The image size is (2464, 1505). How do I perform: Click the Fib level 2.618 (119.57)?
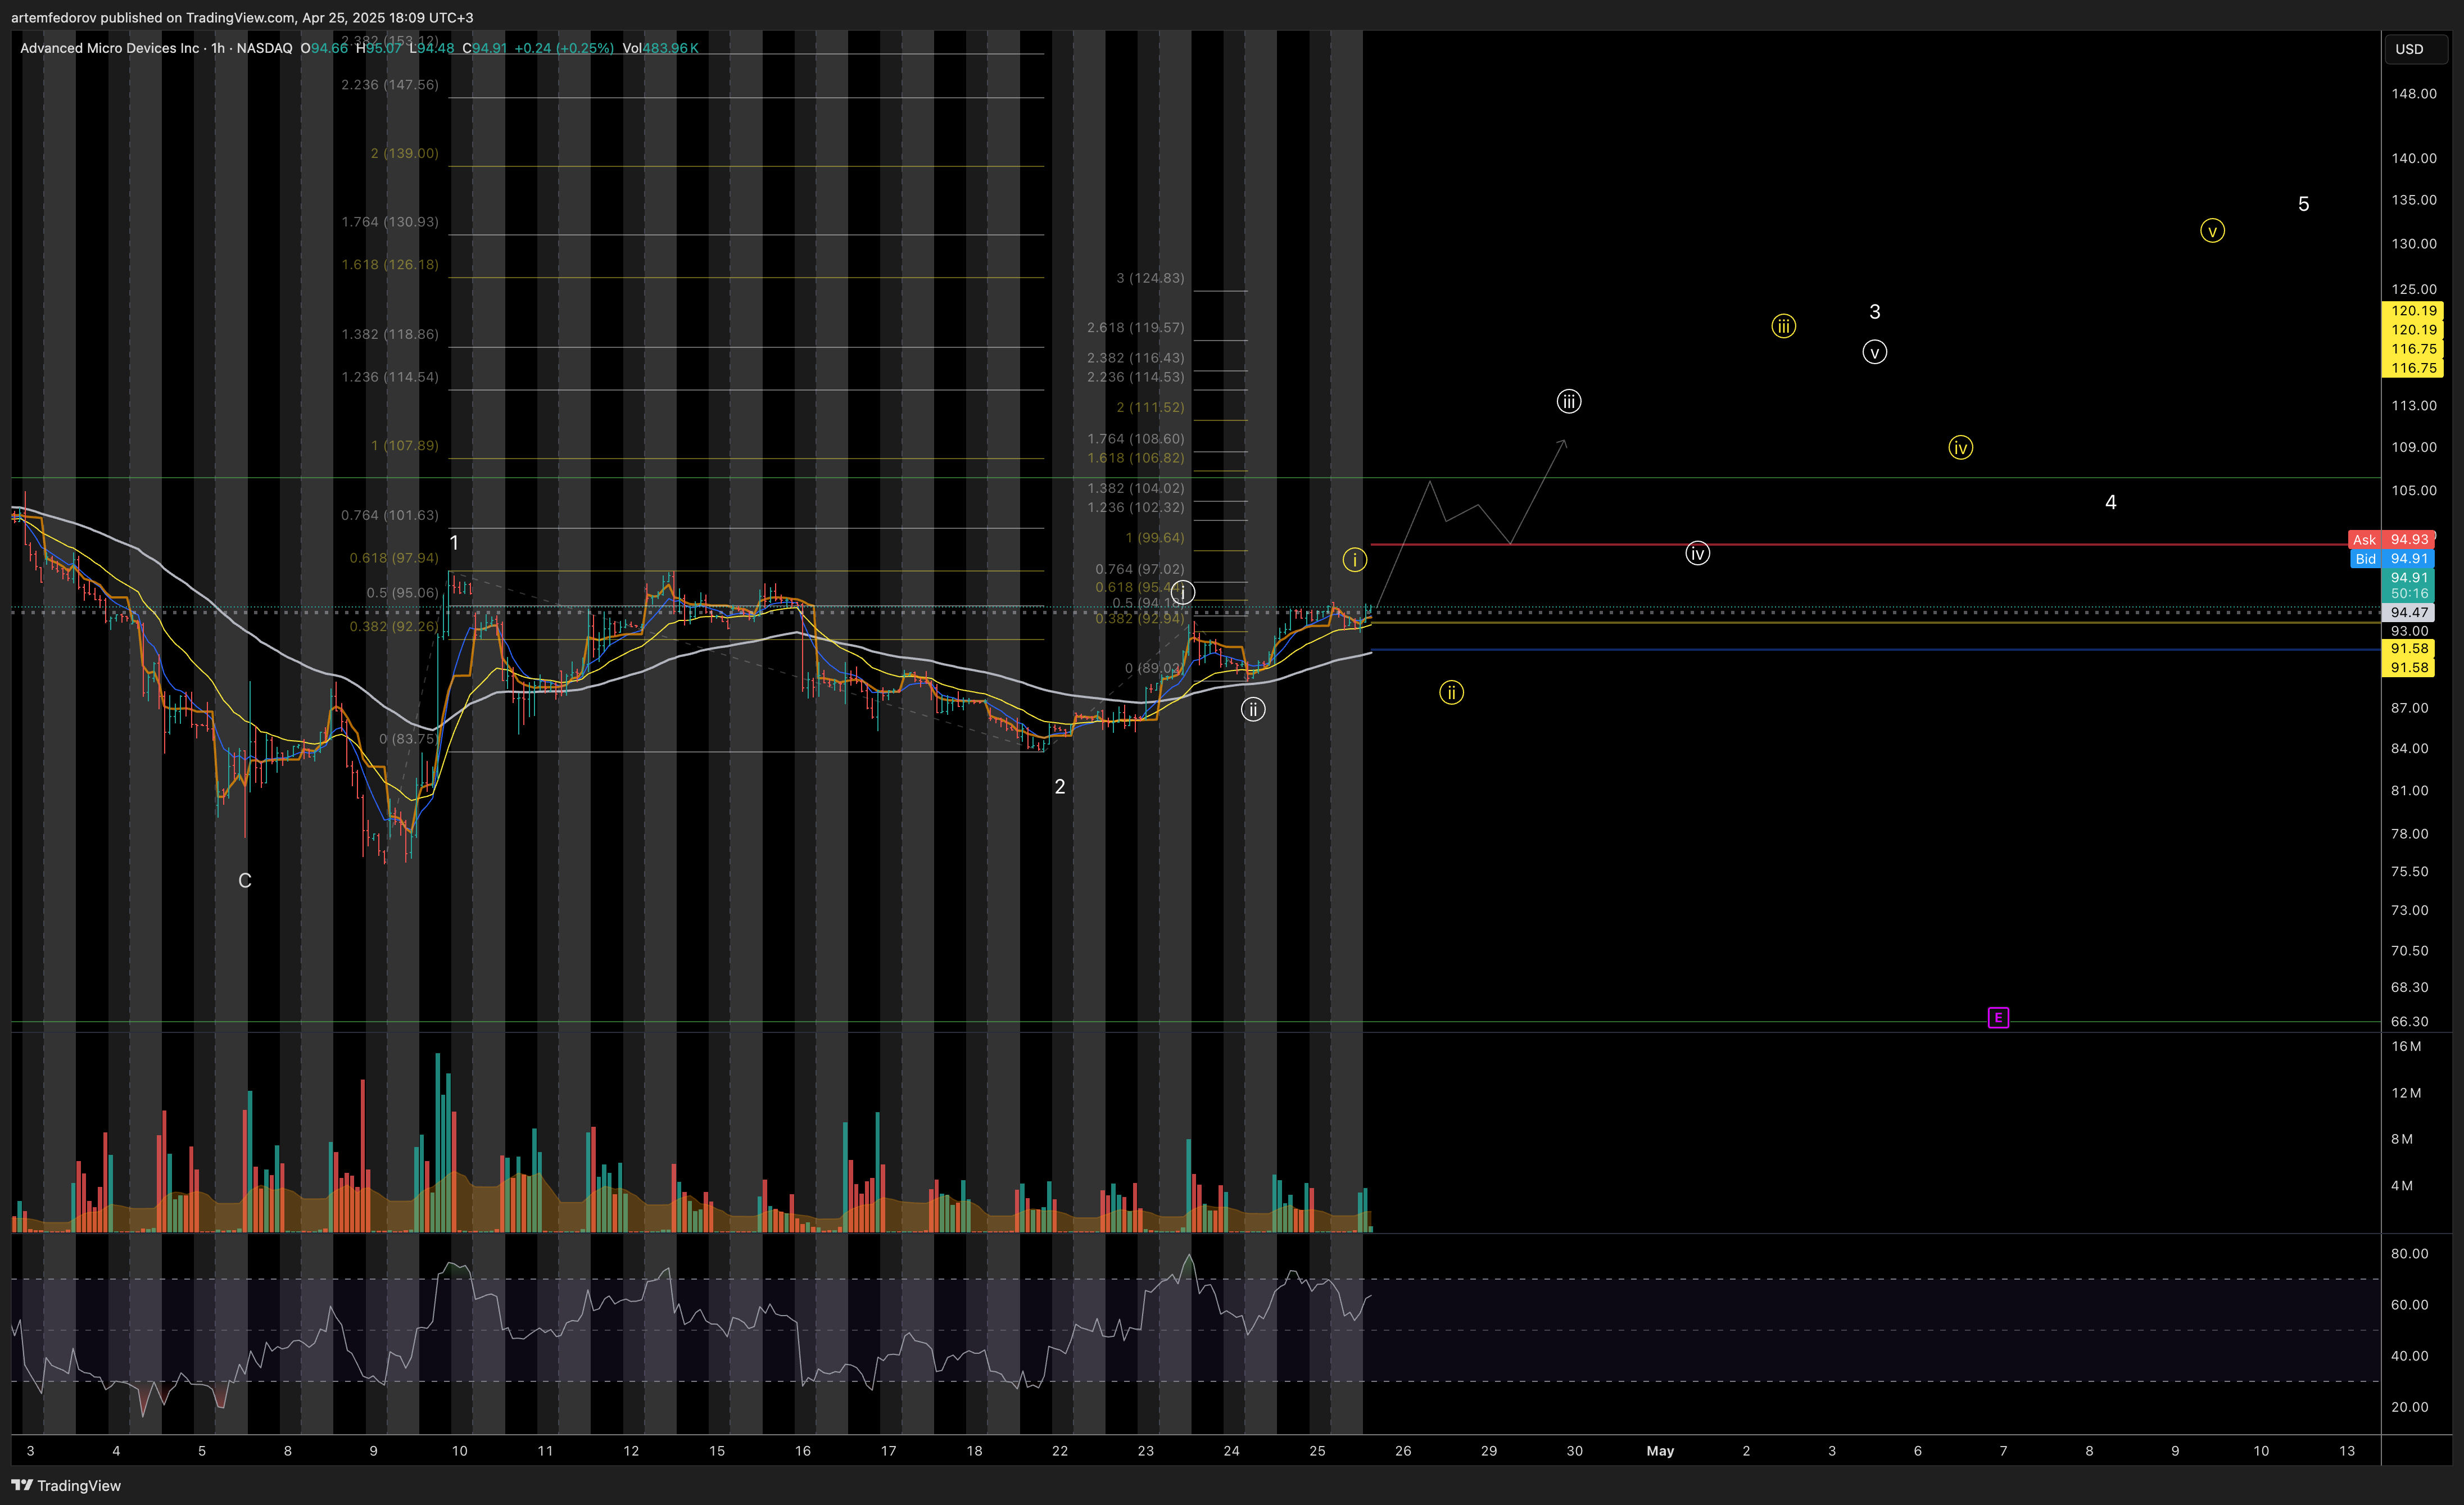pyautogui.click(x=1136, y=327)
